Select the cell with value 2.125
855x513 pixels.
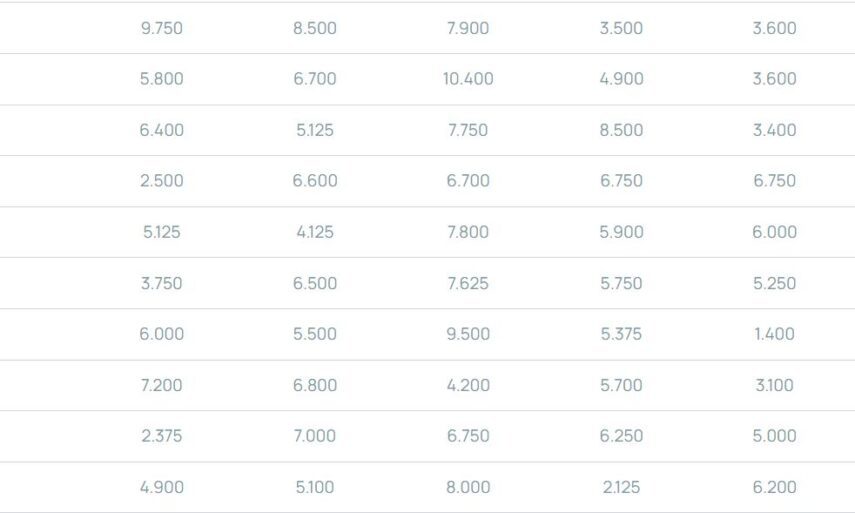point(621,487)
